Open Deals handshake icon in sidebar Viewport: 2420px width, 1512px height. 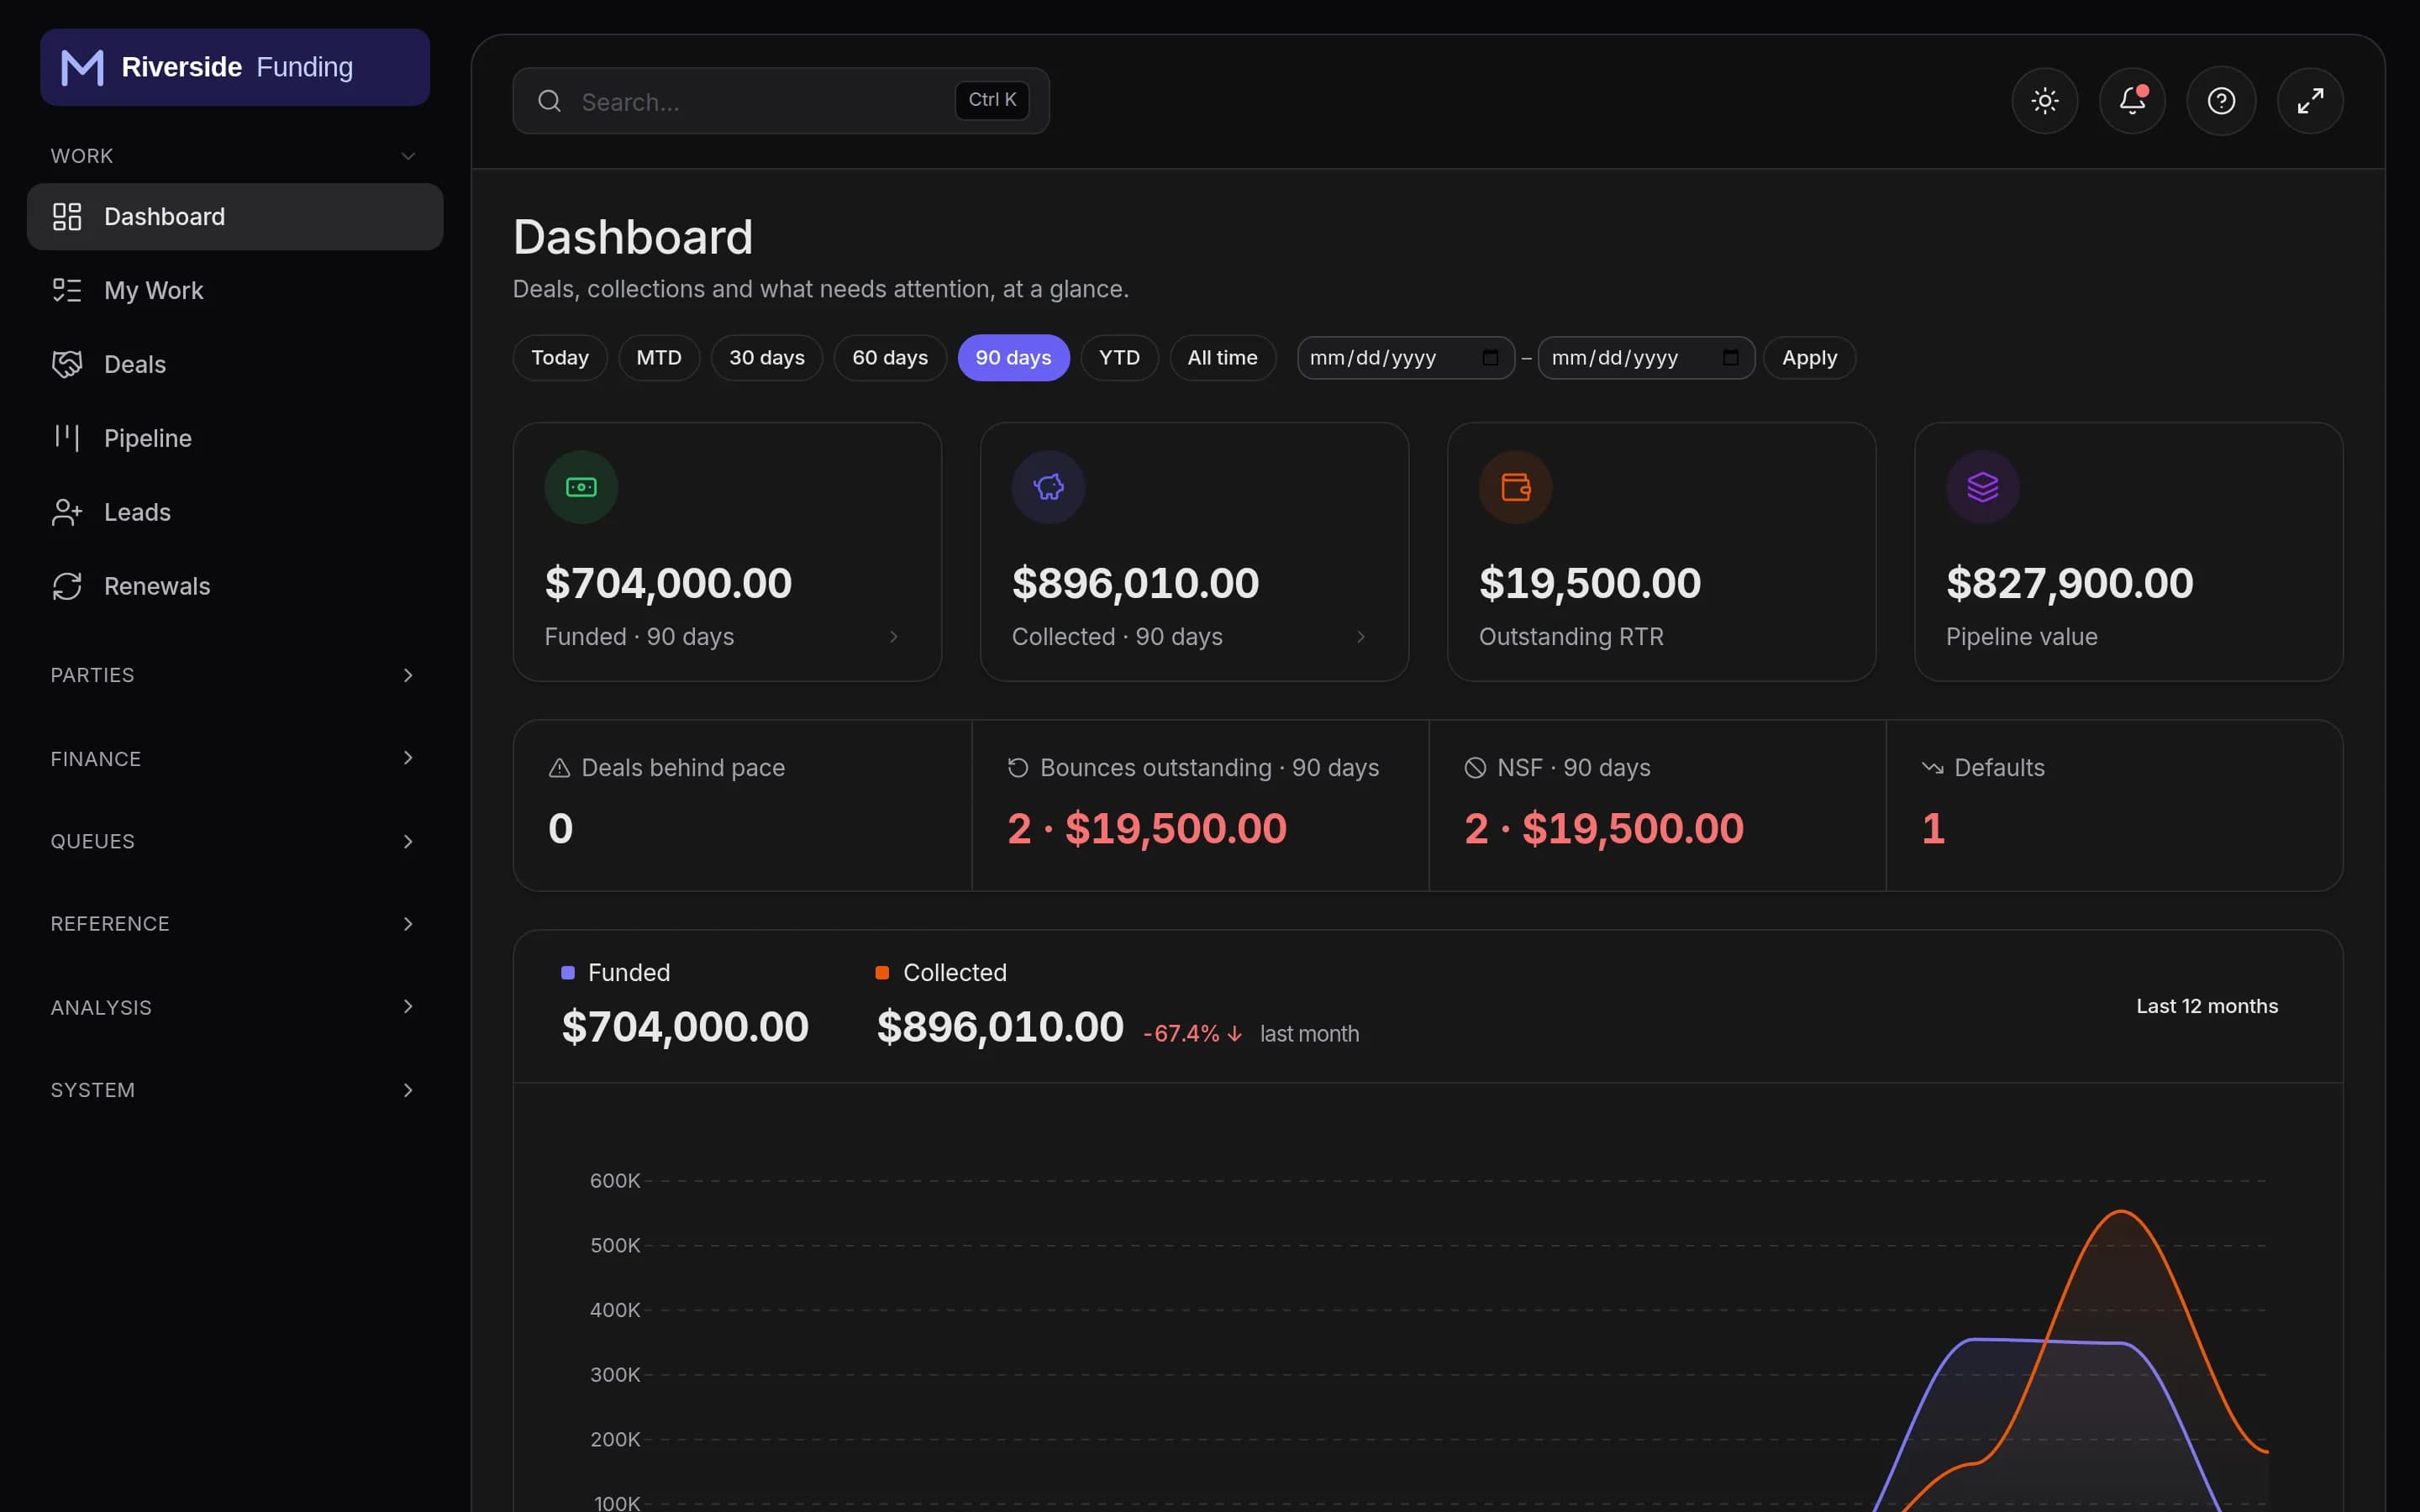point(67,364)
